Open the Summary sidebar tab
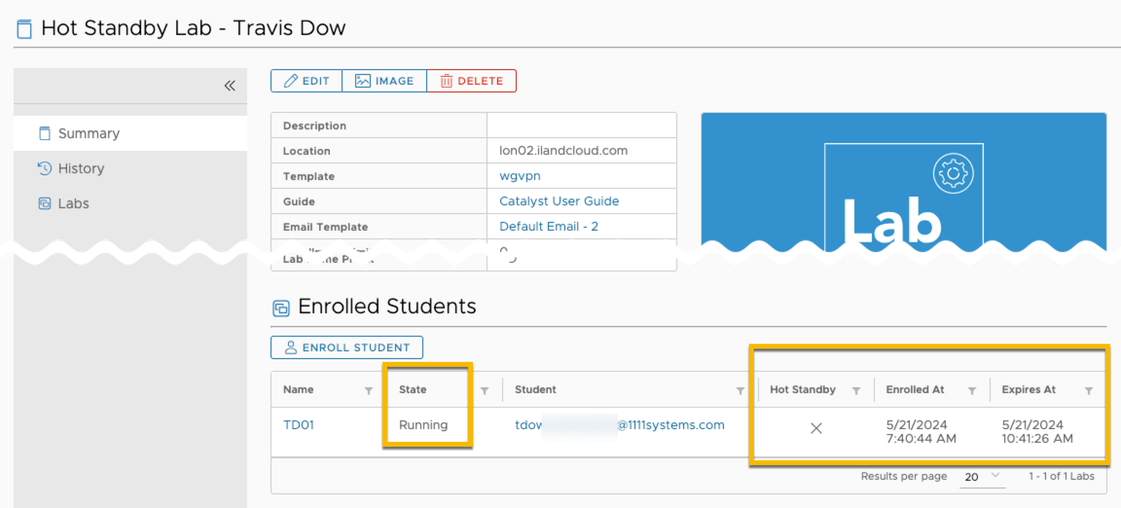 [130, 134]
